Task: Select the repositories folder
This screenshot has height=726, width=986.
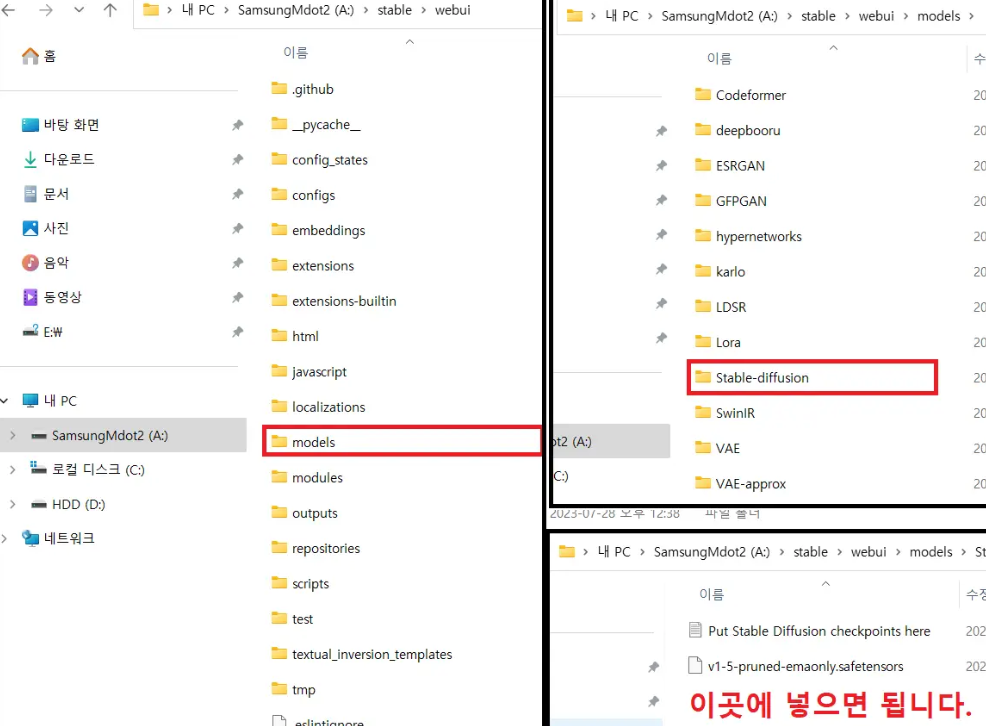Action: (316, 548)
